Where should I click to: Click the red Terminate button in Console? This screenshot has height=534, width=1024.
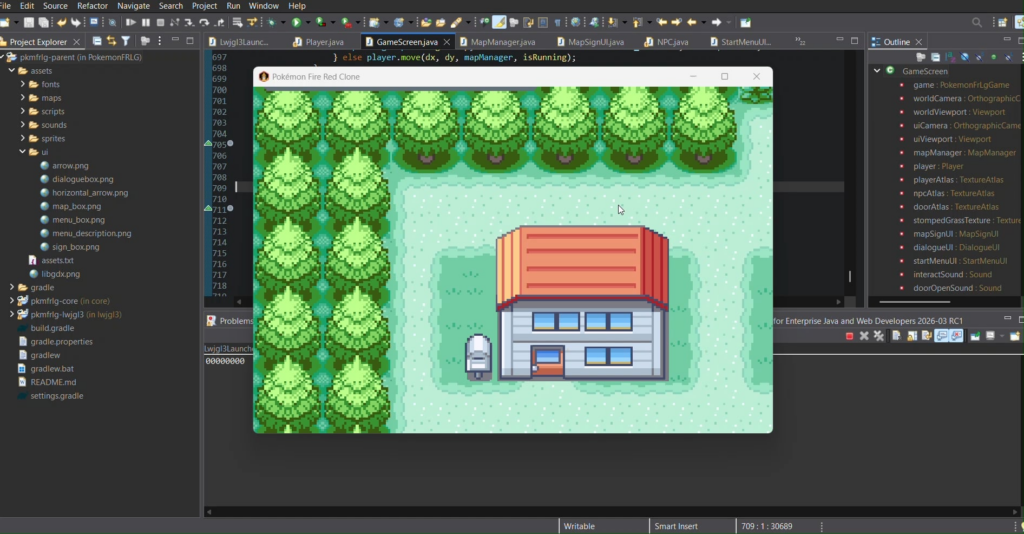coord(850,336)
